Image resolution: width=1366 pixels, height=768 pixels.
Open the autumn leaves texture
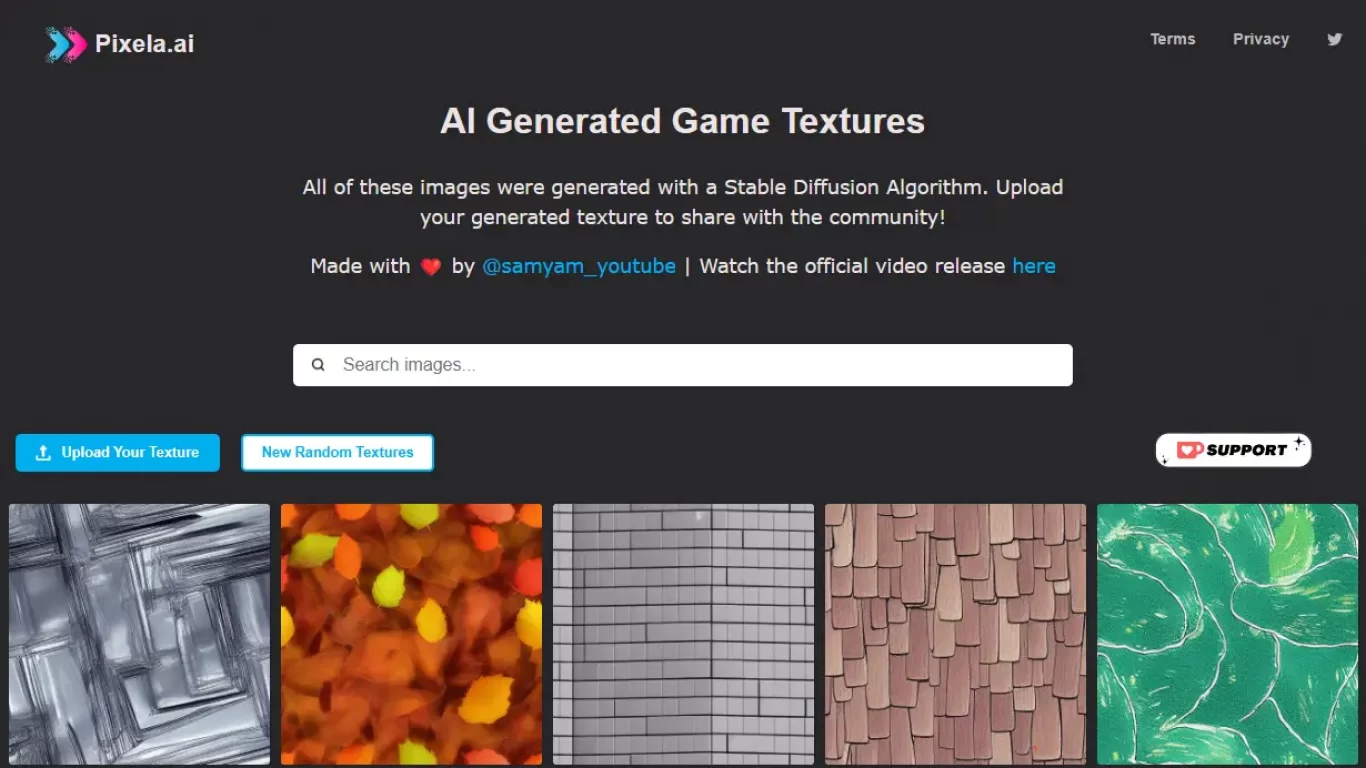tap(410, 635)
